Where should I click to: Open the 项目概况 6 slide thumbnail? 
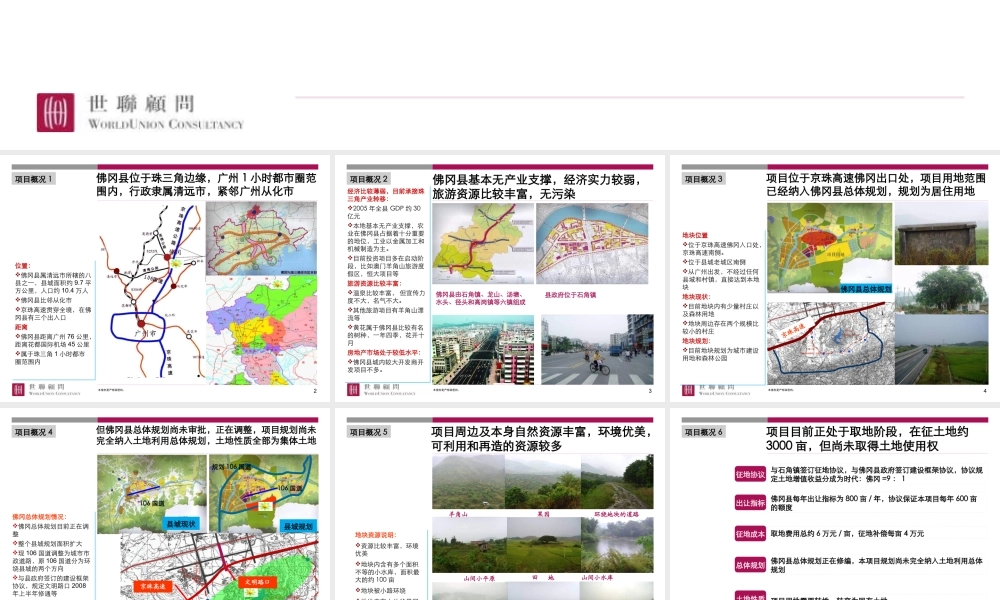pyautogui.click(x=835, y=504)
